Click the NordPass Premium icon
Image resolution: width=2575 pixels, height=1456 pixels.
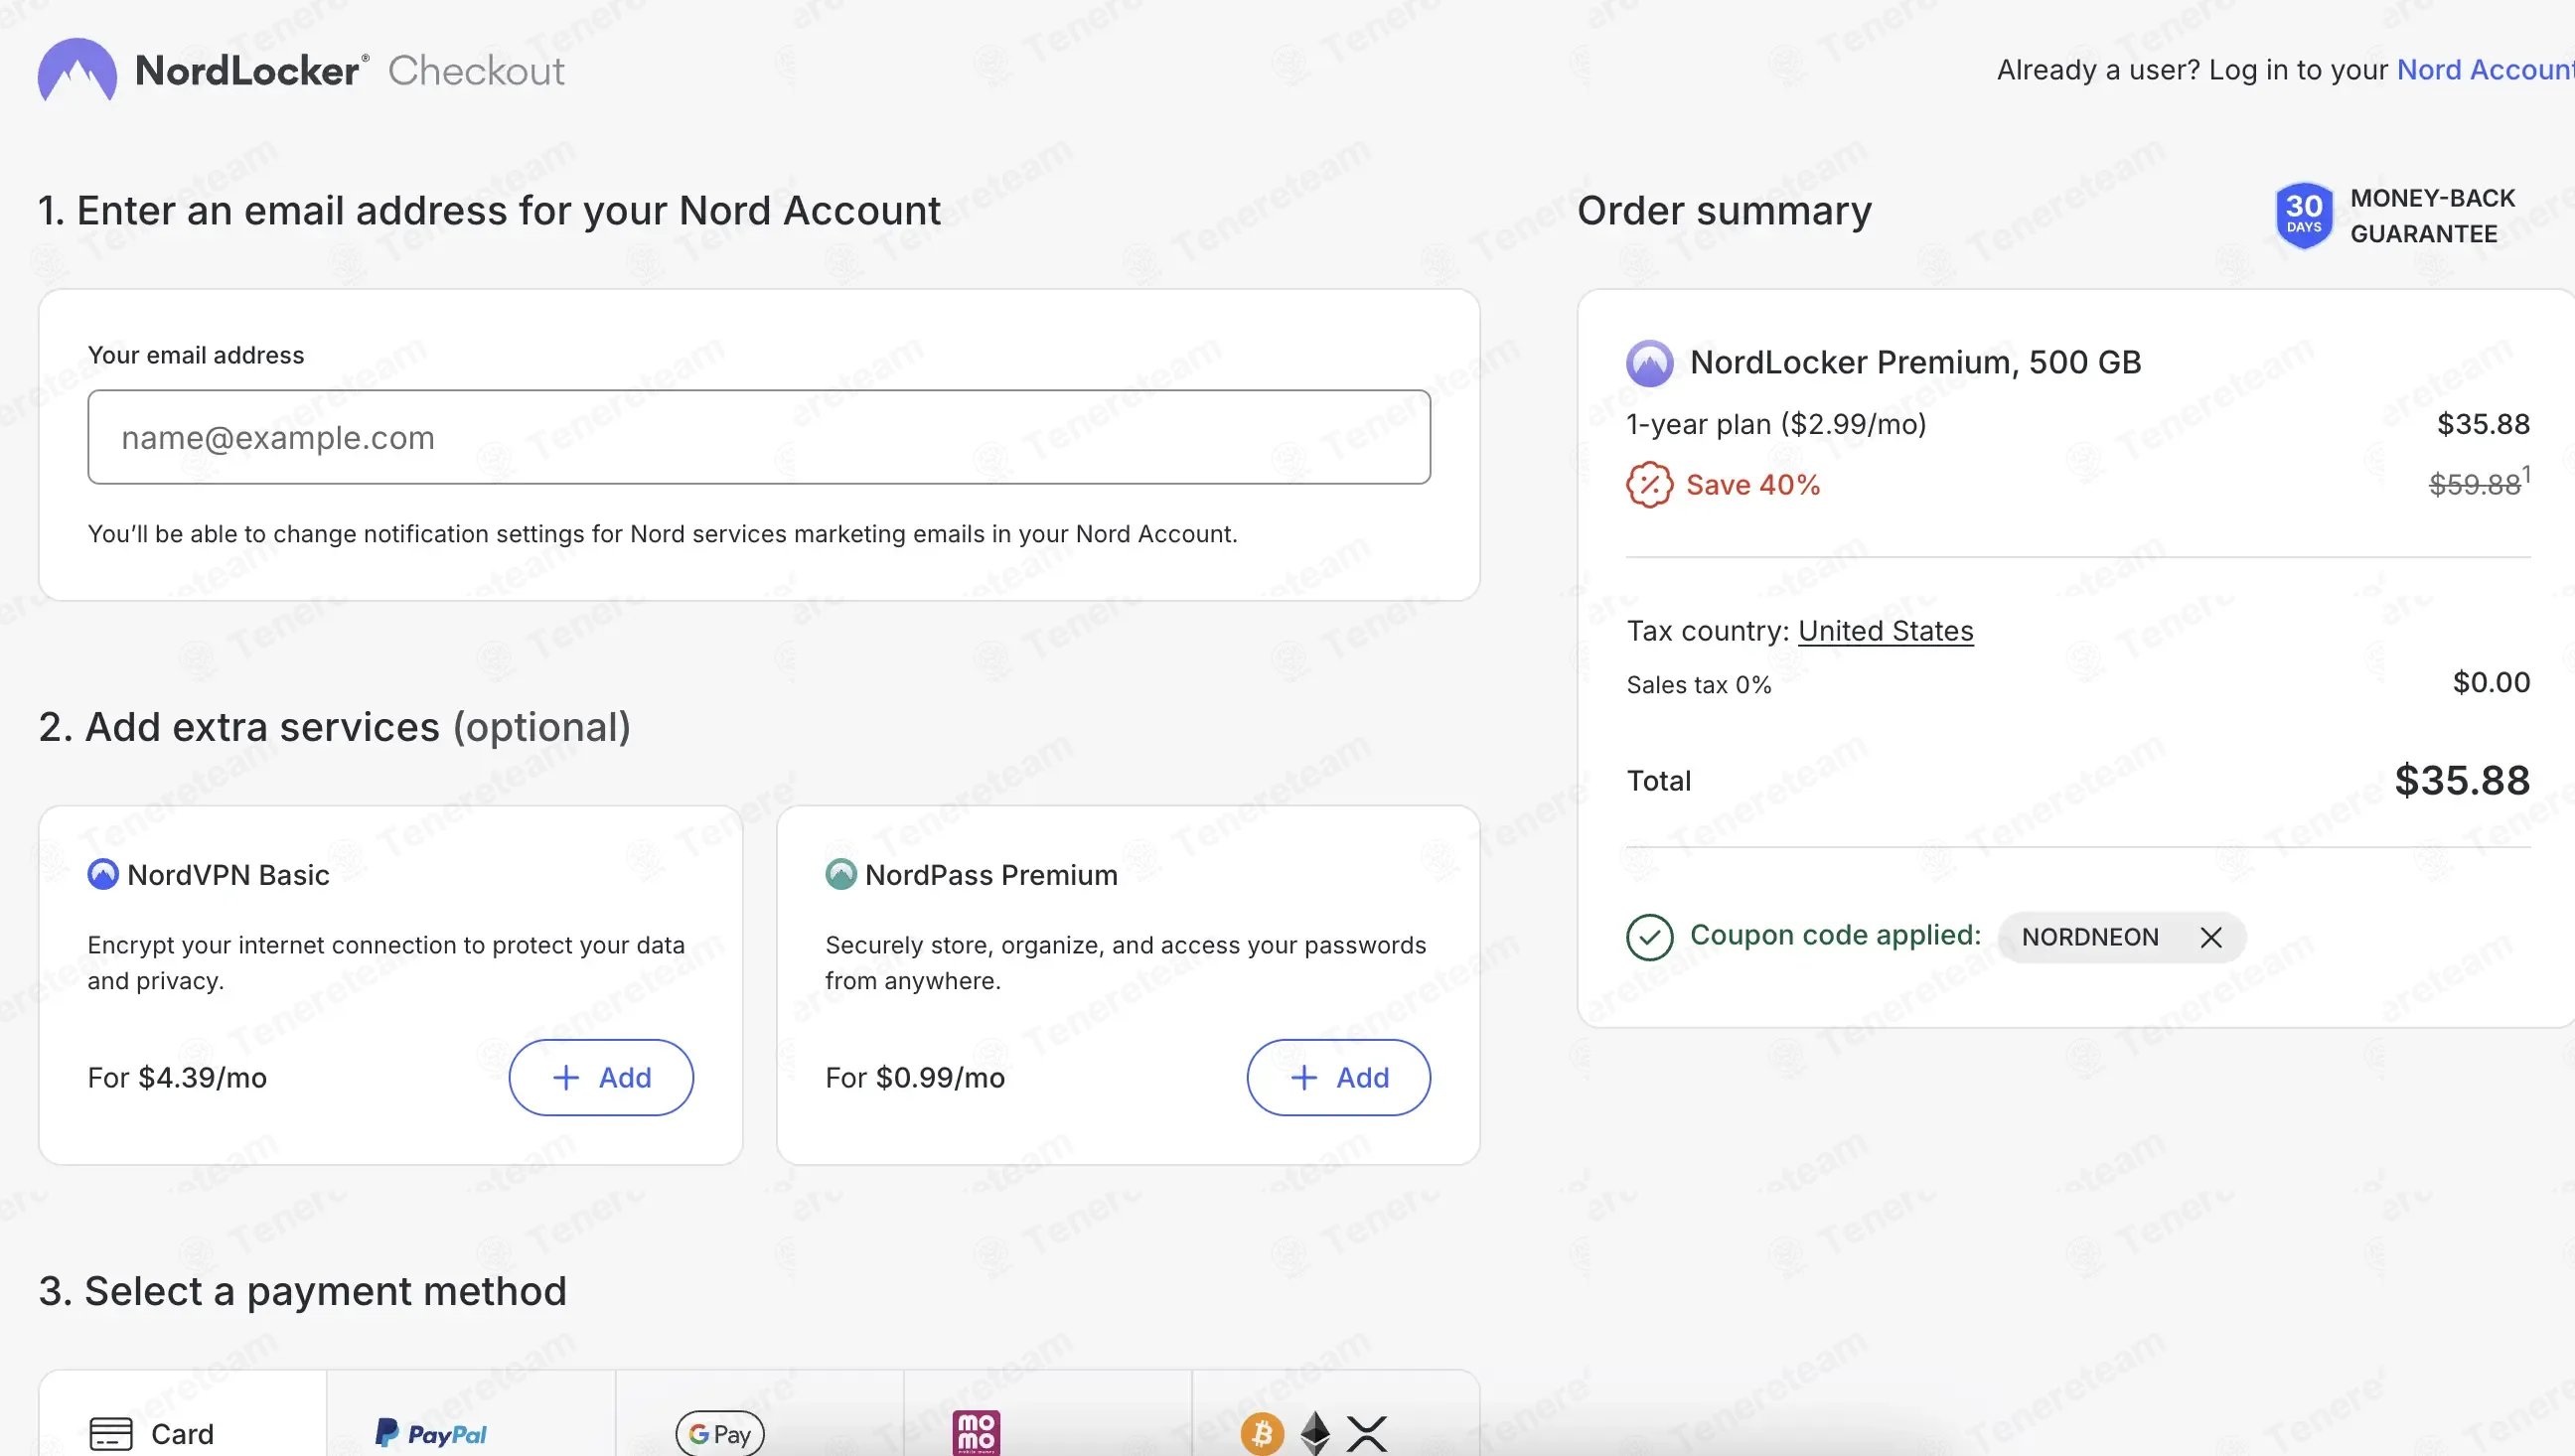point(841,875)
